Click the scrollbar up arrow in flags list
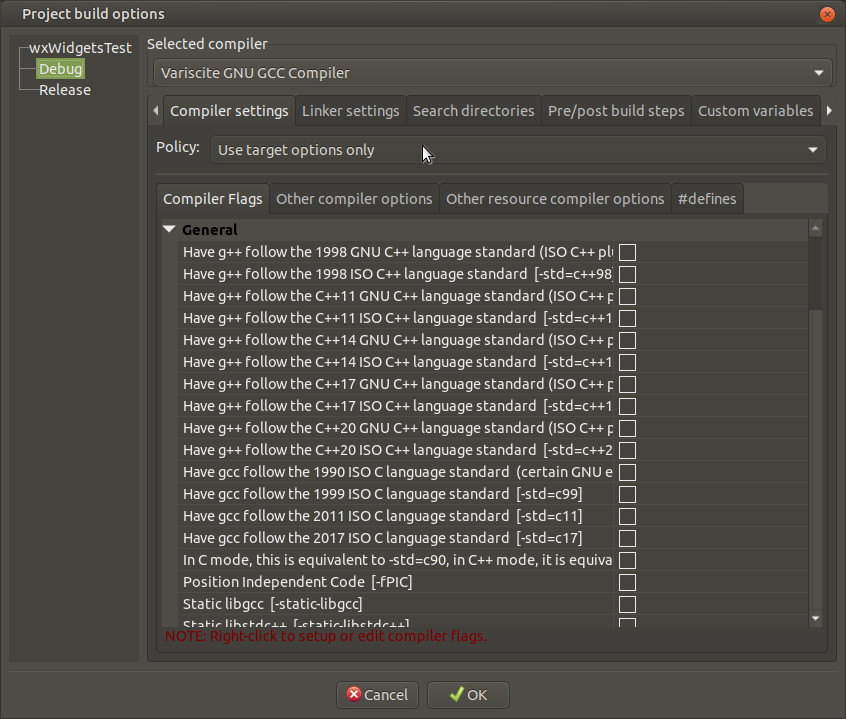This screenshot has height=719, width=846. 815,229
